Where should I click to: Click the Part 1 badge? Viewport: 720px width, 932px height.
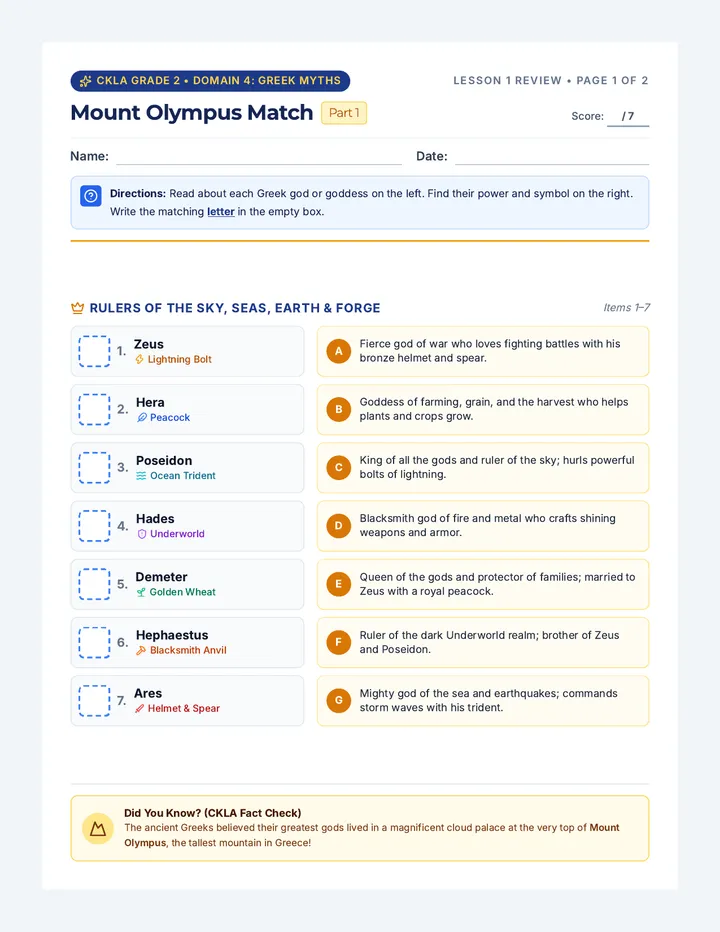click(x=344, y=113)
